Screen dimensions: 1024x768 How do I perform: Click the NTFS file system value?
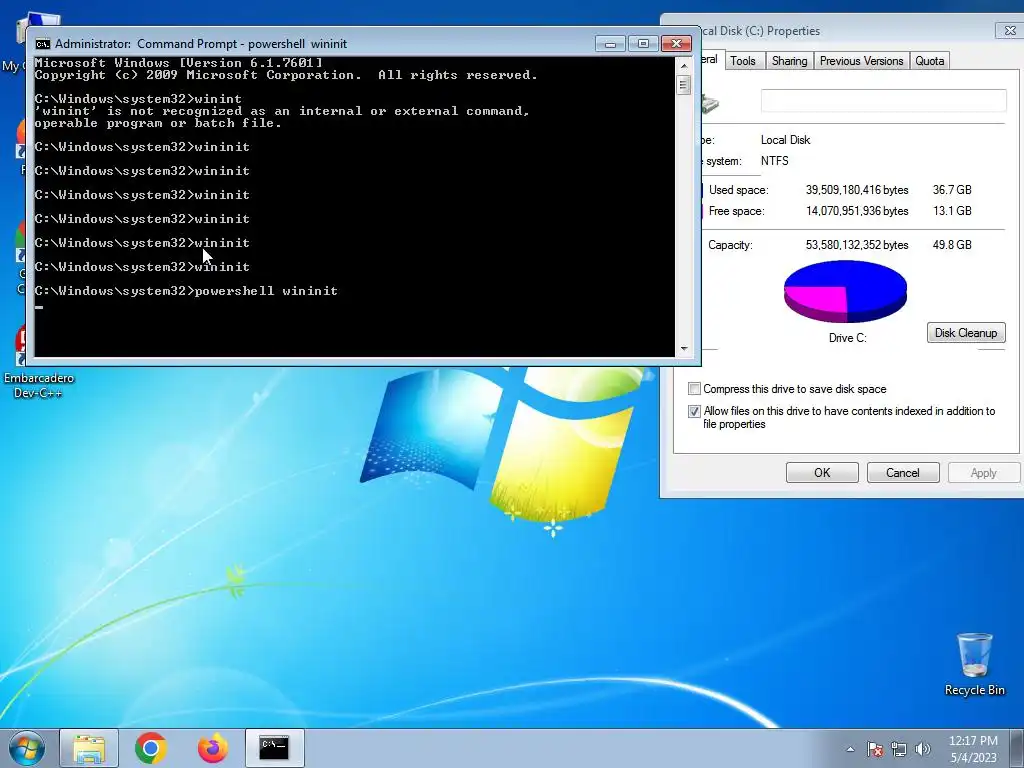pyautogui.click(x=775, y=161)
